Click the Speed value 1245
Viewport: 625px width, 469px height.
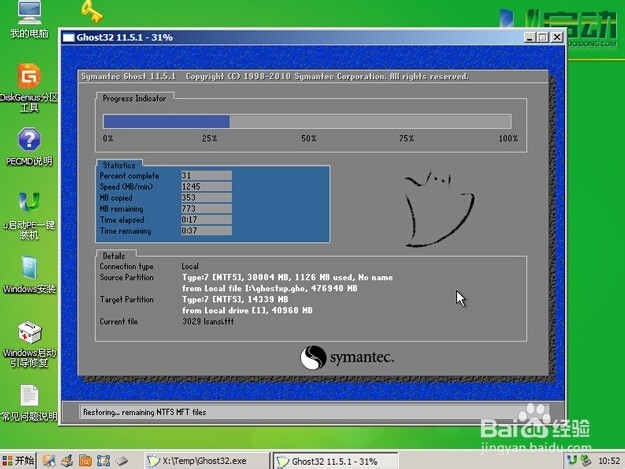(206, 186)
